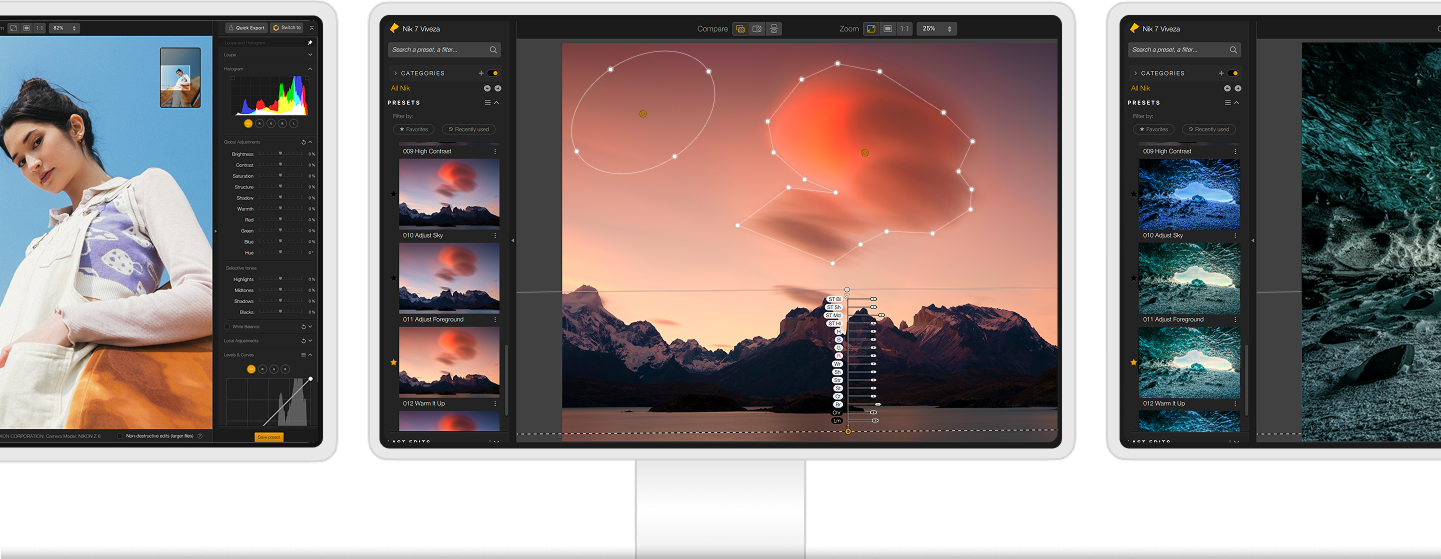Expand the CATEGORIES section in the center window
This screenshot has width=1441, height=559.
click(x=395, y=73)
